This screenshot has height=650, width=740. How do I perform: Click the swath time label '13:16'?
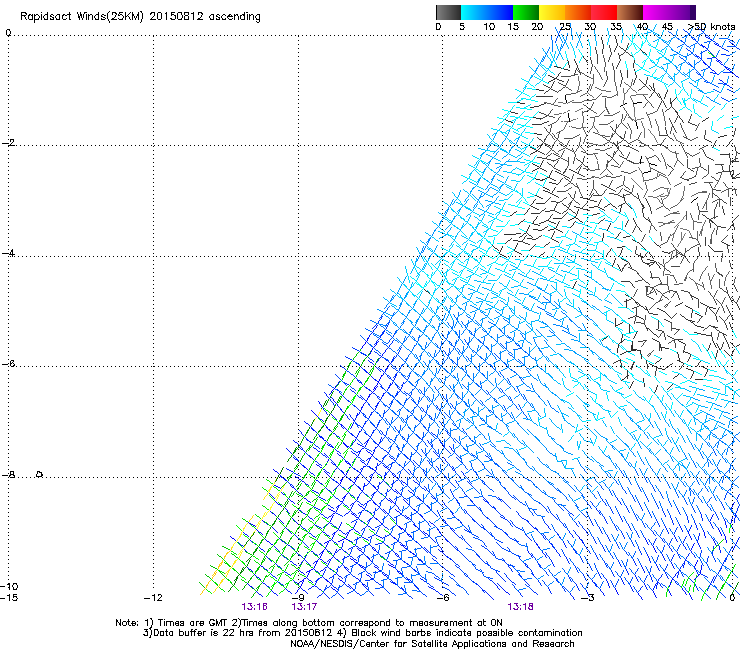pos(254,607)
